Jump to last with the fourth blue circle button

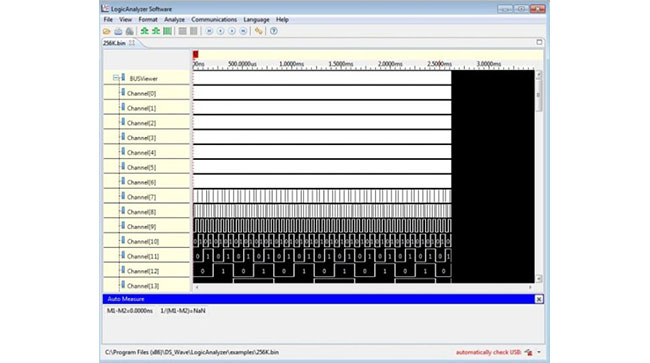(x=243, y=31)
